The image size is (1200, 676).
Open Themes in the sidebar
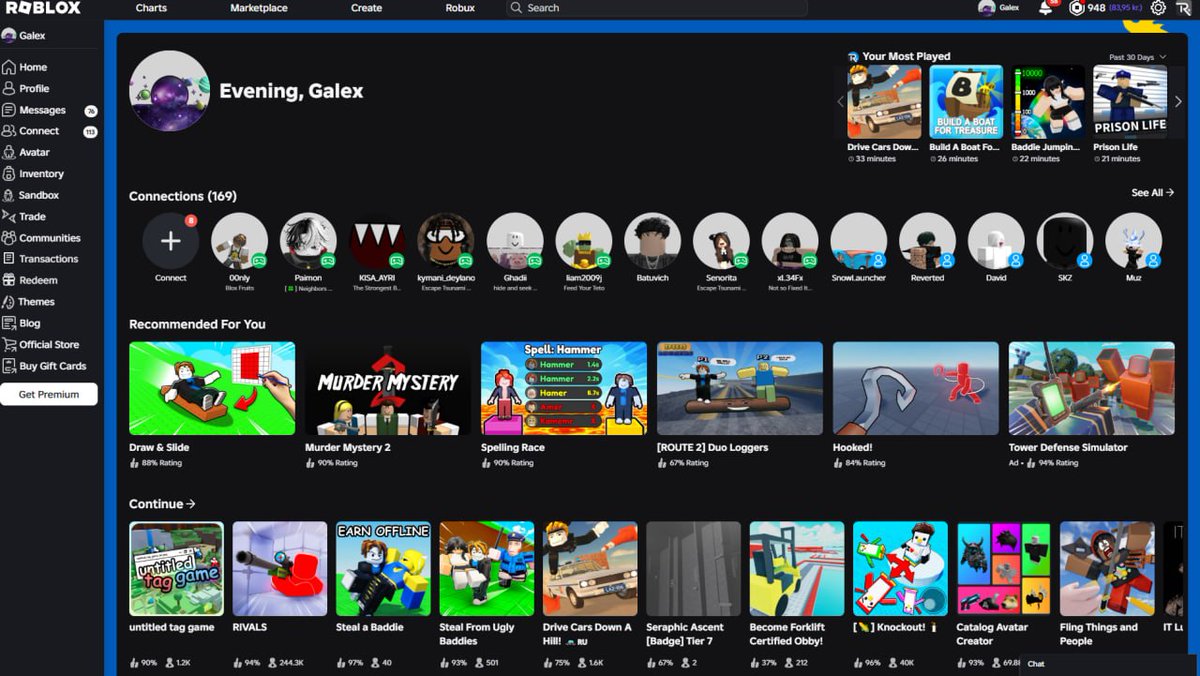tap(29, 301)
